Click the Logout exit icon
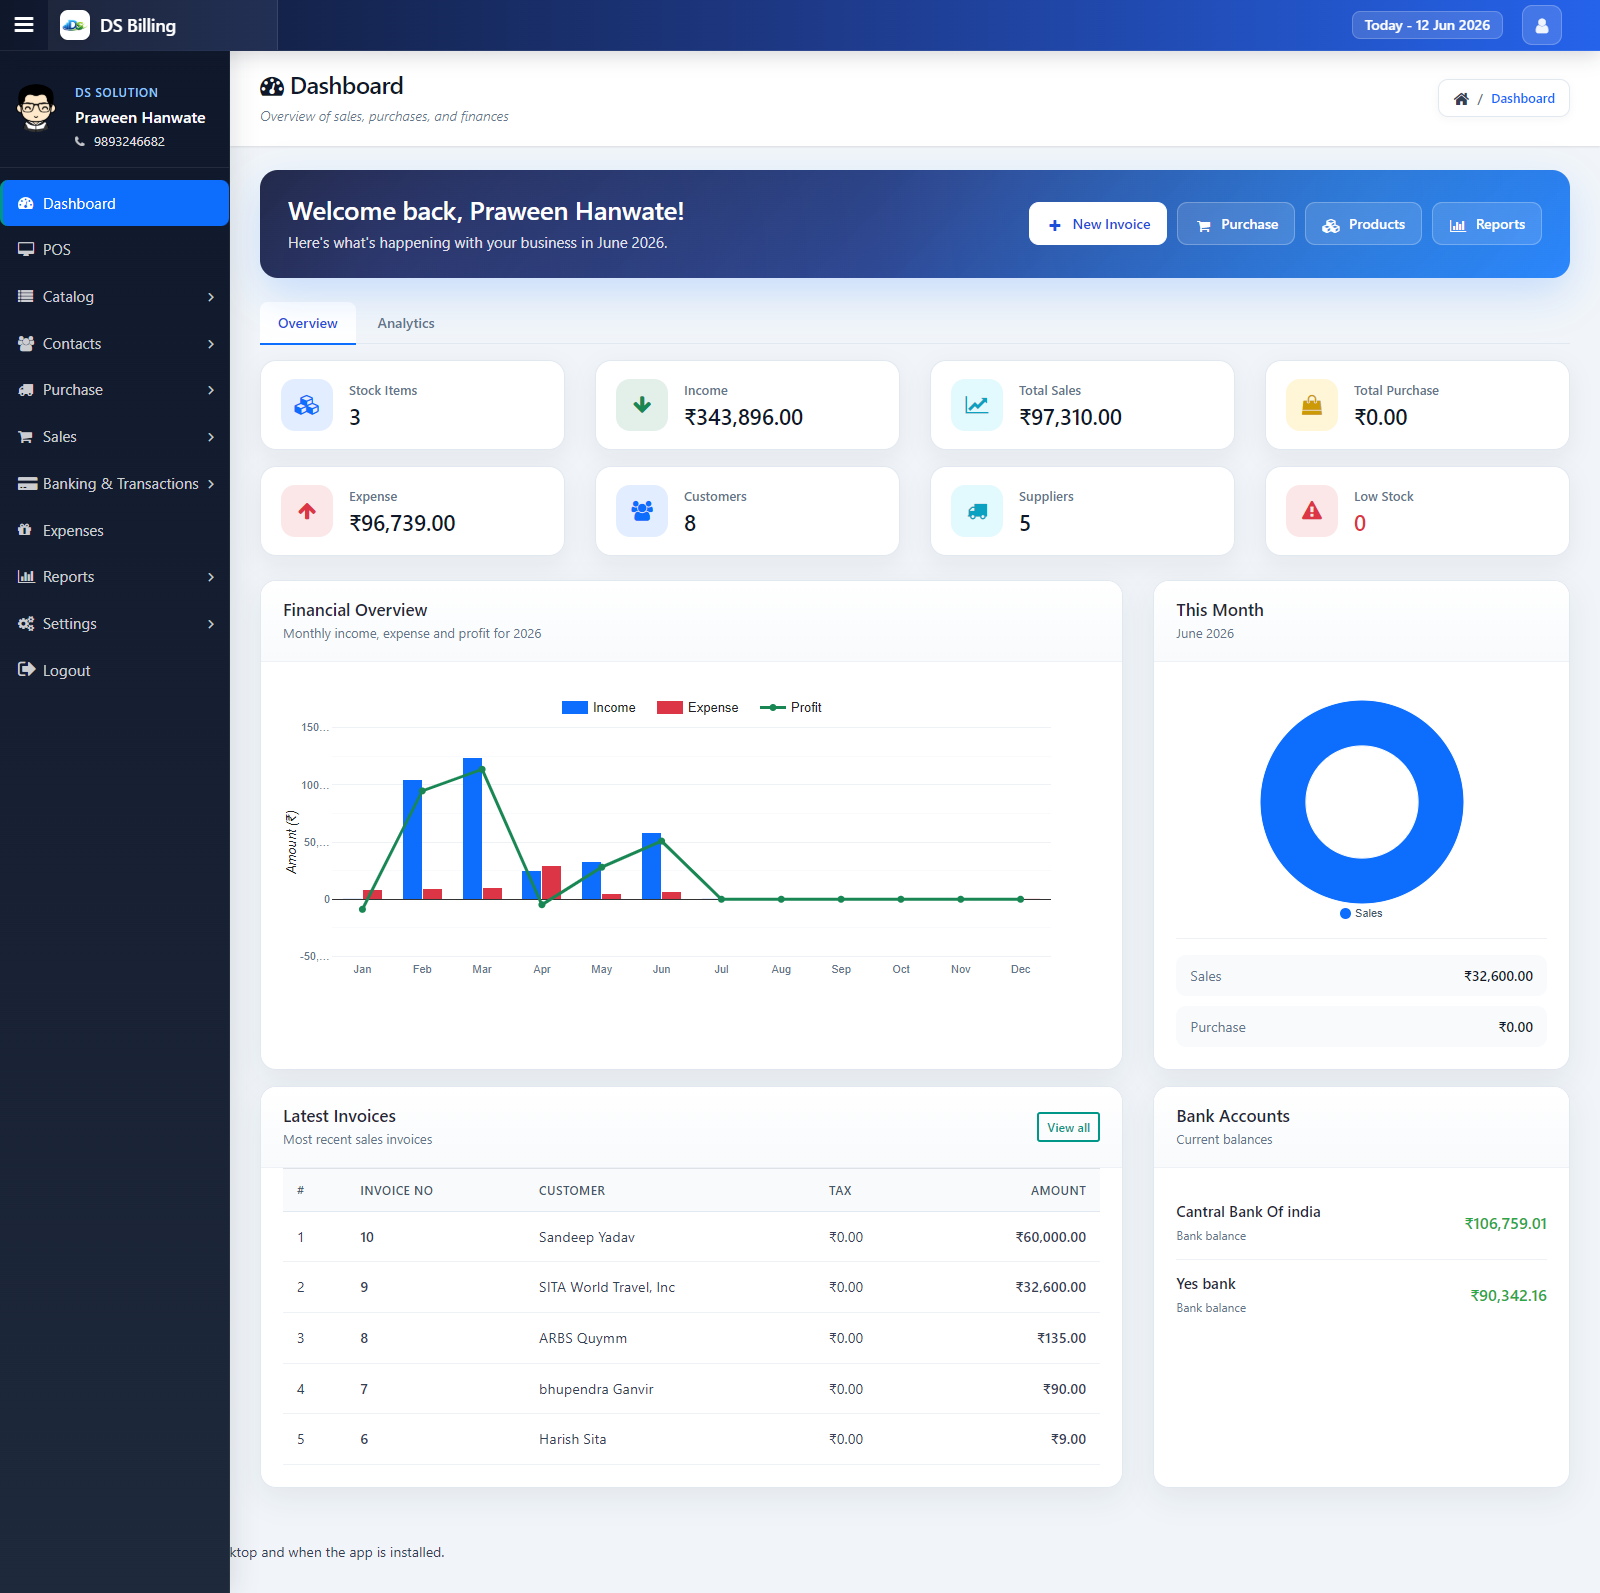Viewport: 1600px width, 1593px height. point(26,670)
